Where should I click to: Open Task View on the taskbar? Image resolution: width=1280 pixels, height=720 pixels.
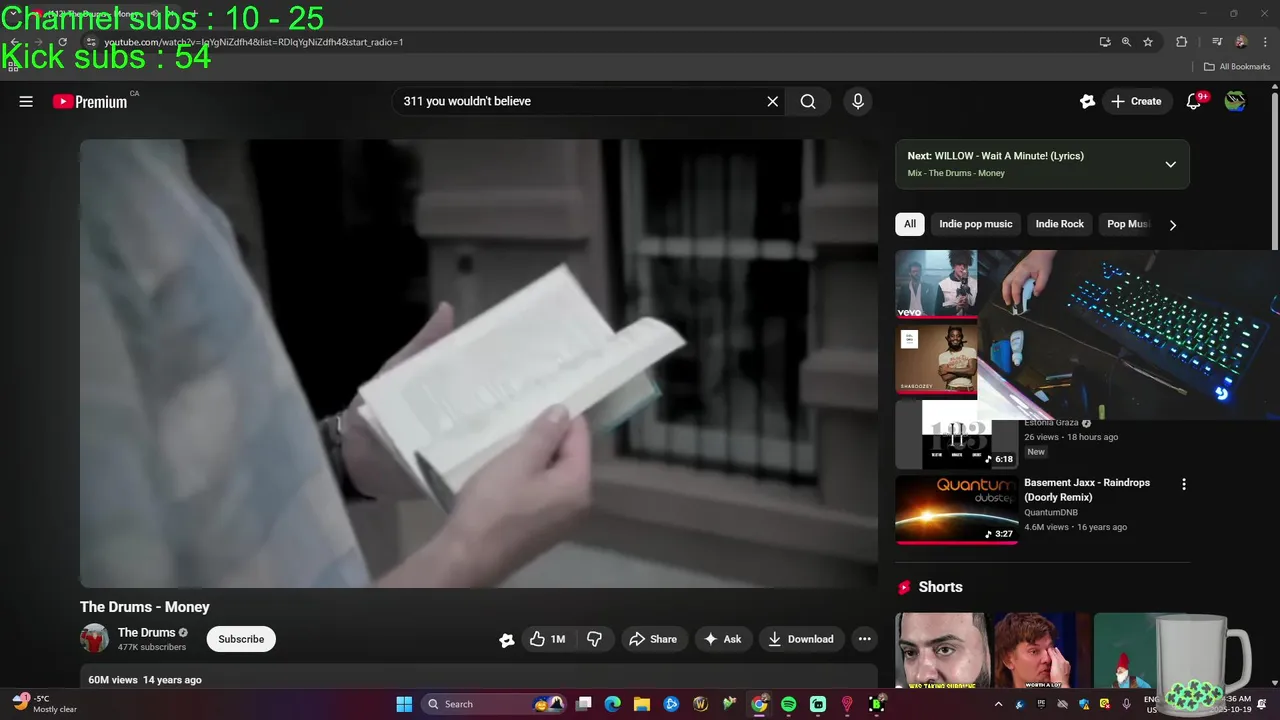click(584, 704)
